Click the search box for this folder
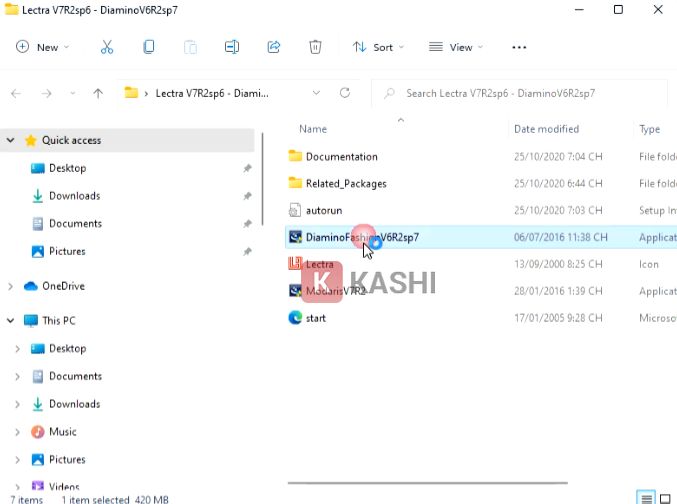The image size is (677, 504). point(520,93)
